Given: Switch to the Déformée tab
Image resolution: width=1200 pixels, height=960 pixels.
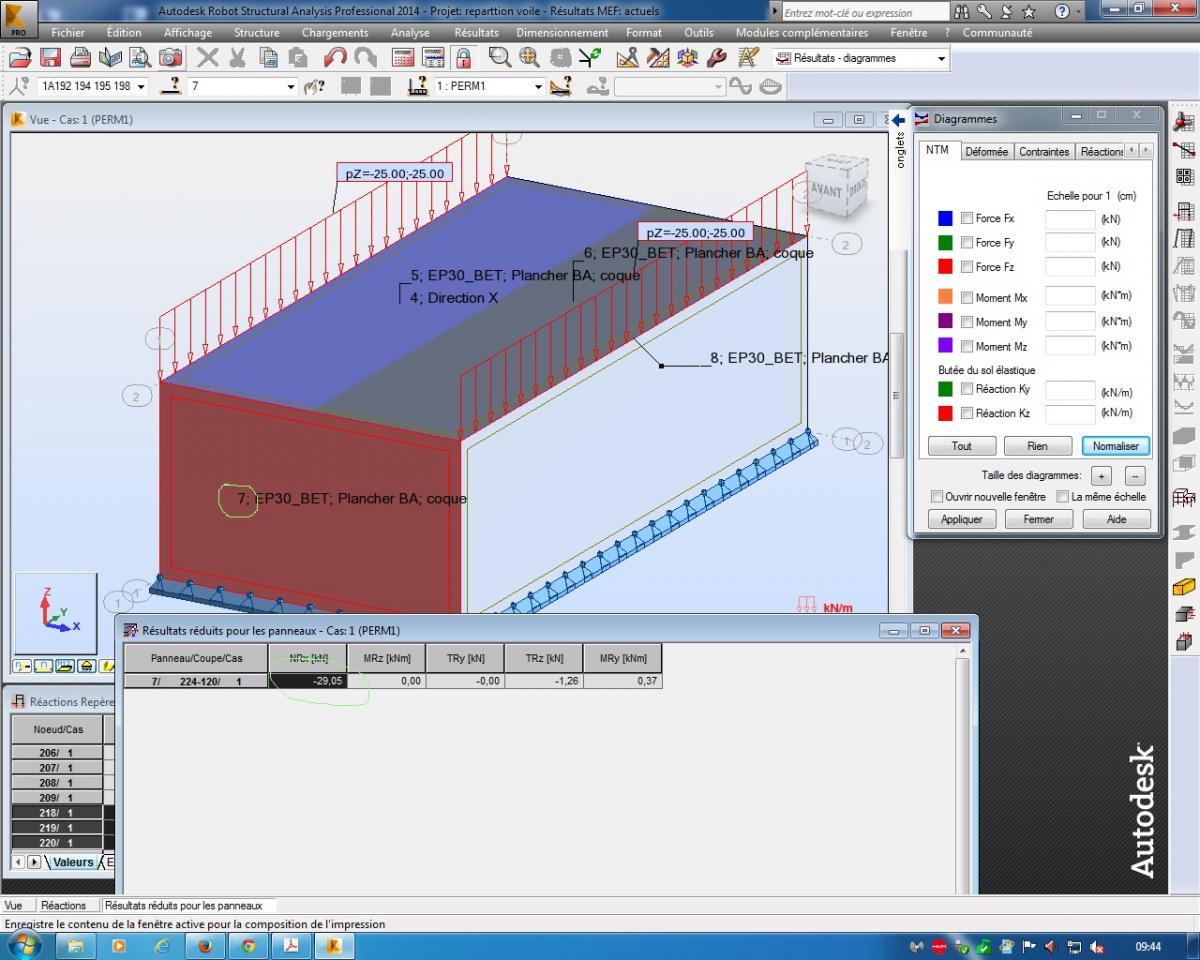Looking at the screenshot, I should pyautogui.click(x=986, y=152).
